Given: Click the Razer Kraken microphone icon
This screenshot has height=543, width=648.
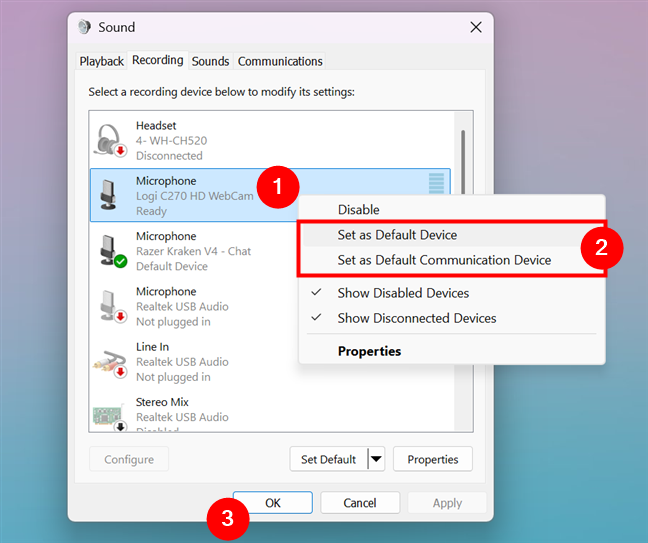Looking at the screenshot, I should (x=112, y=251).
